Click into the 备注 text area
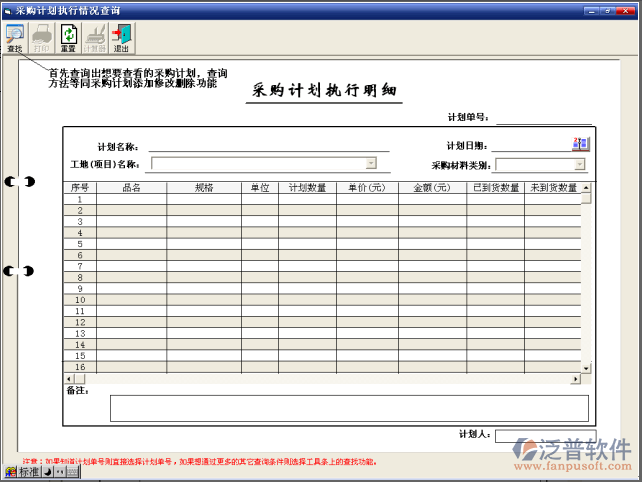 (x=349, y=408)
